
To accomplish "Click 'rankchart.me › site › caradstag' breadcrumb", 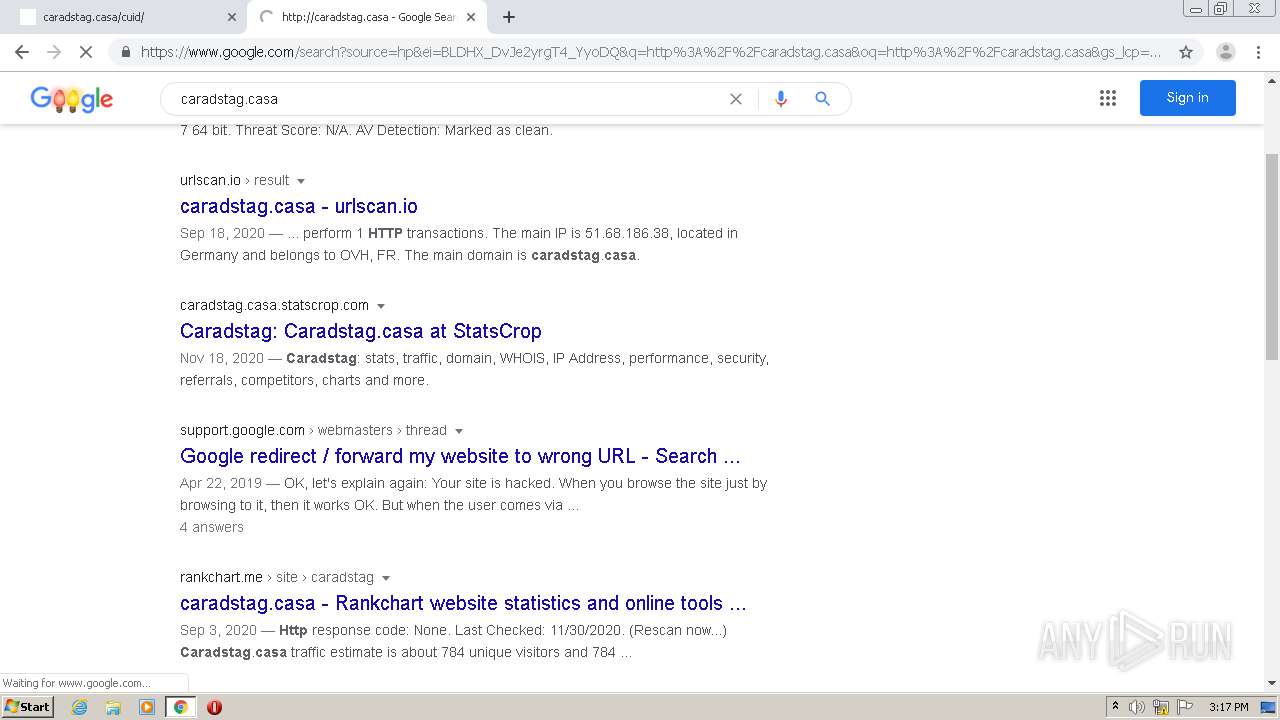I will tap(277, 577).
